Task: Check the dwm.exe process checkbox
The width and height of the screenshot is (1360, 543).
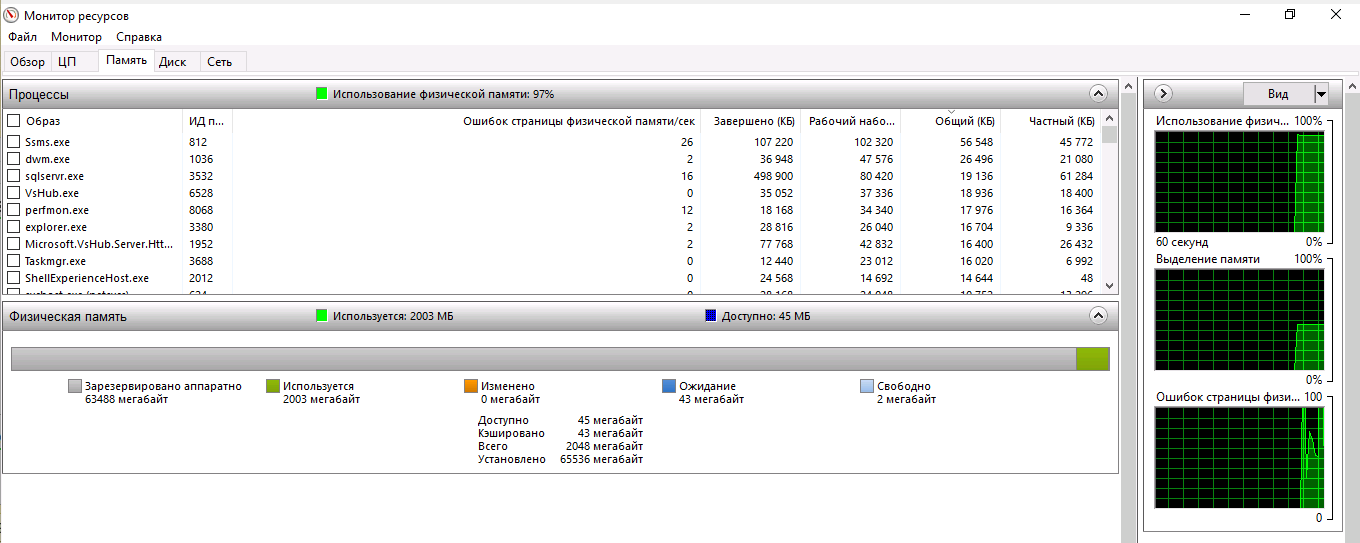Action: click(x=14, y=159)
